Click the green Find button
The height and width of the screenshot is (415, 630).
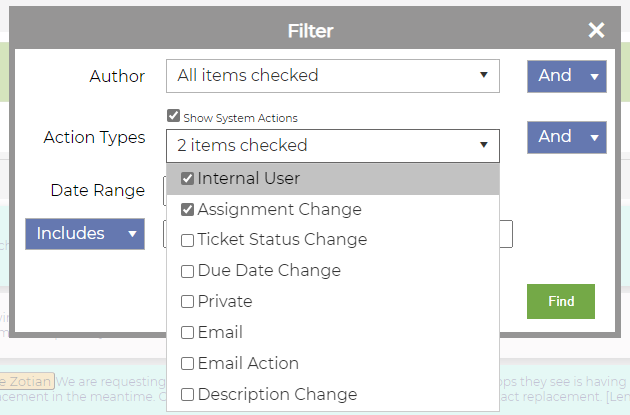tap(561, 301)
